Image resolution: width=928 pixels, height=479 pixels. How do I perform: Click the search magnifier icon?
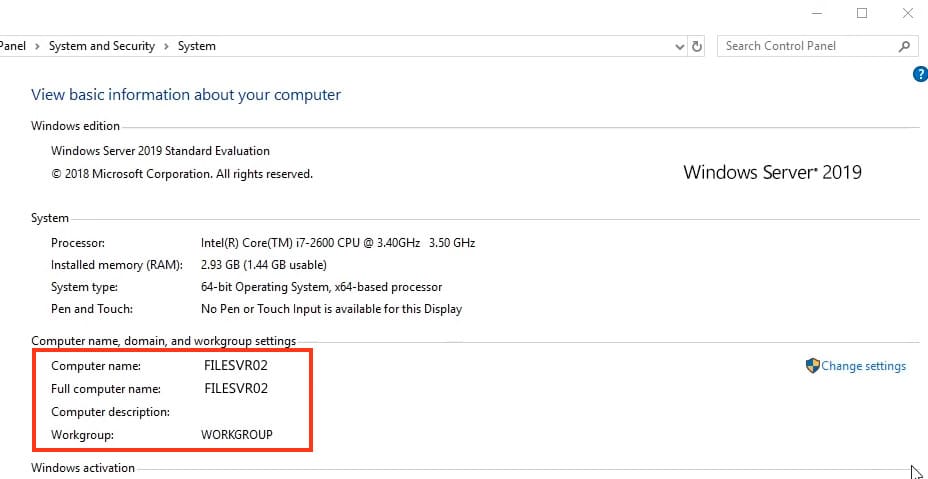click(904, 46)
